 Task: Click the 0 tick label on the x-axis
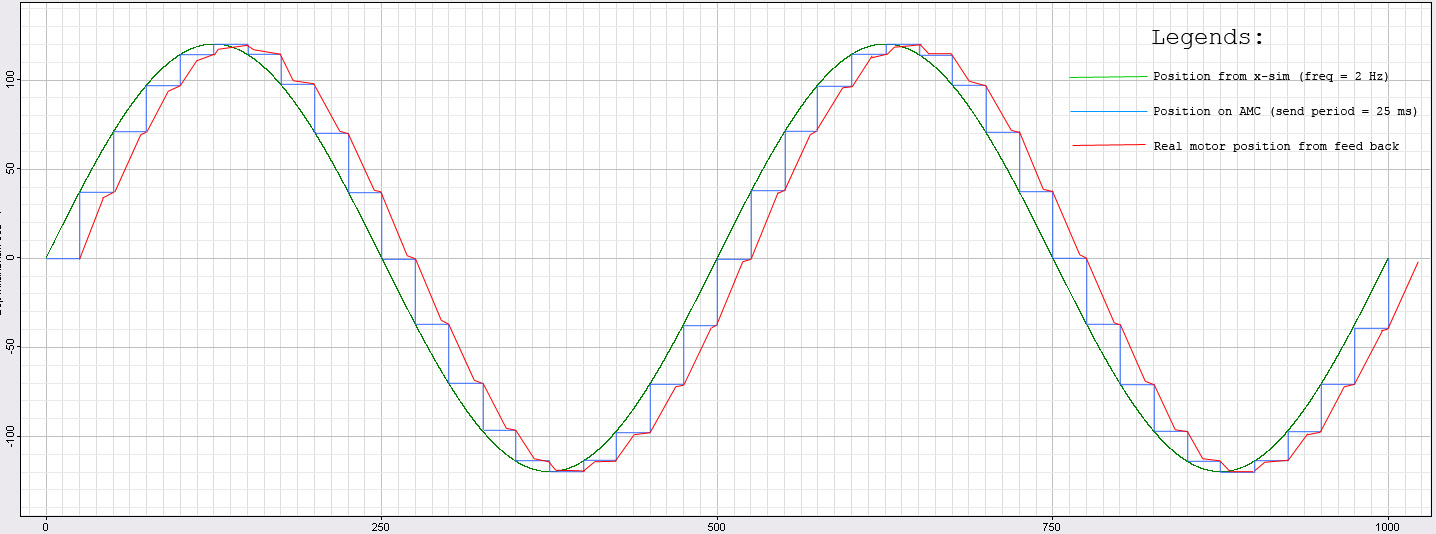[x=46, y=525]
